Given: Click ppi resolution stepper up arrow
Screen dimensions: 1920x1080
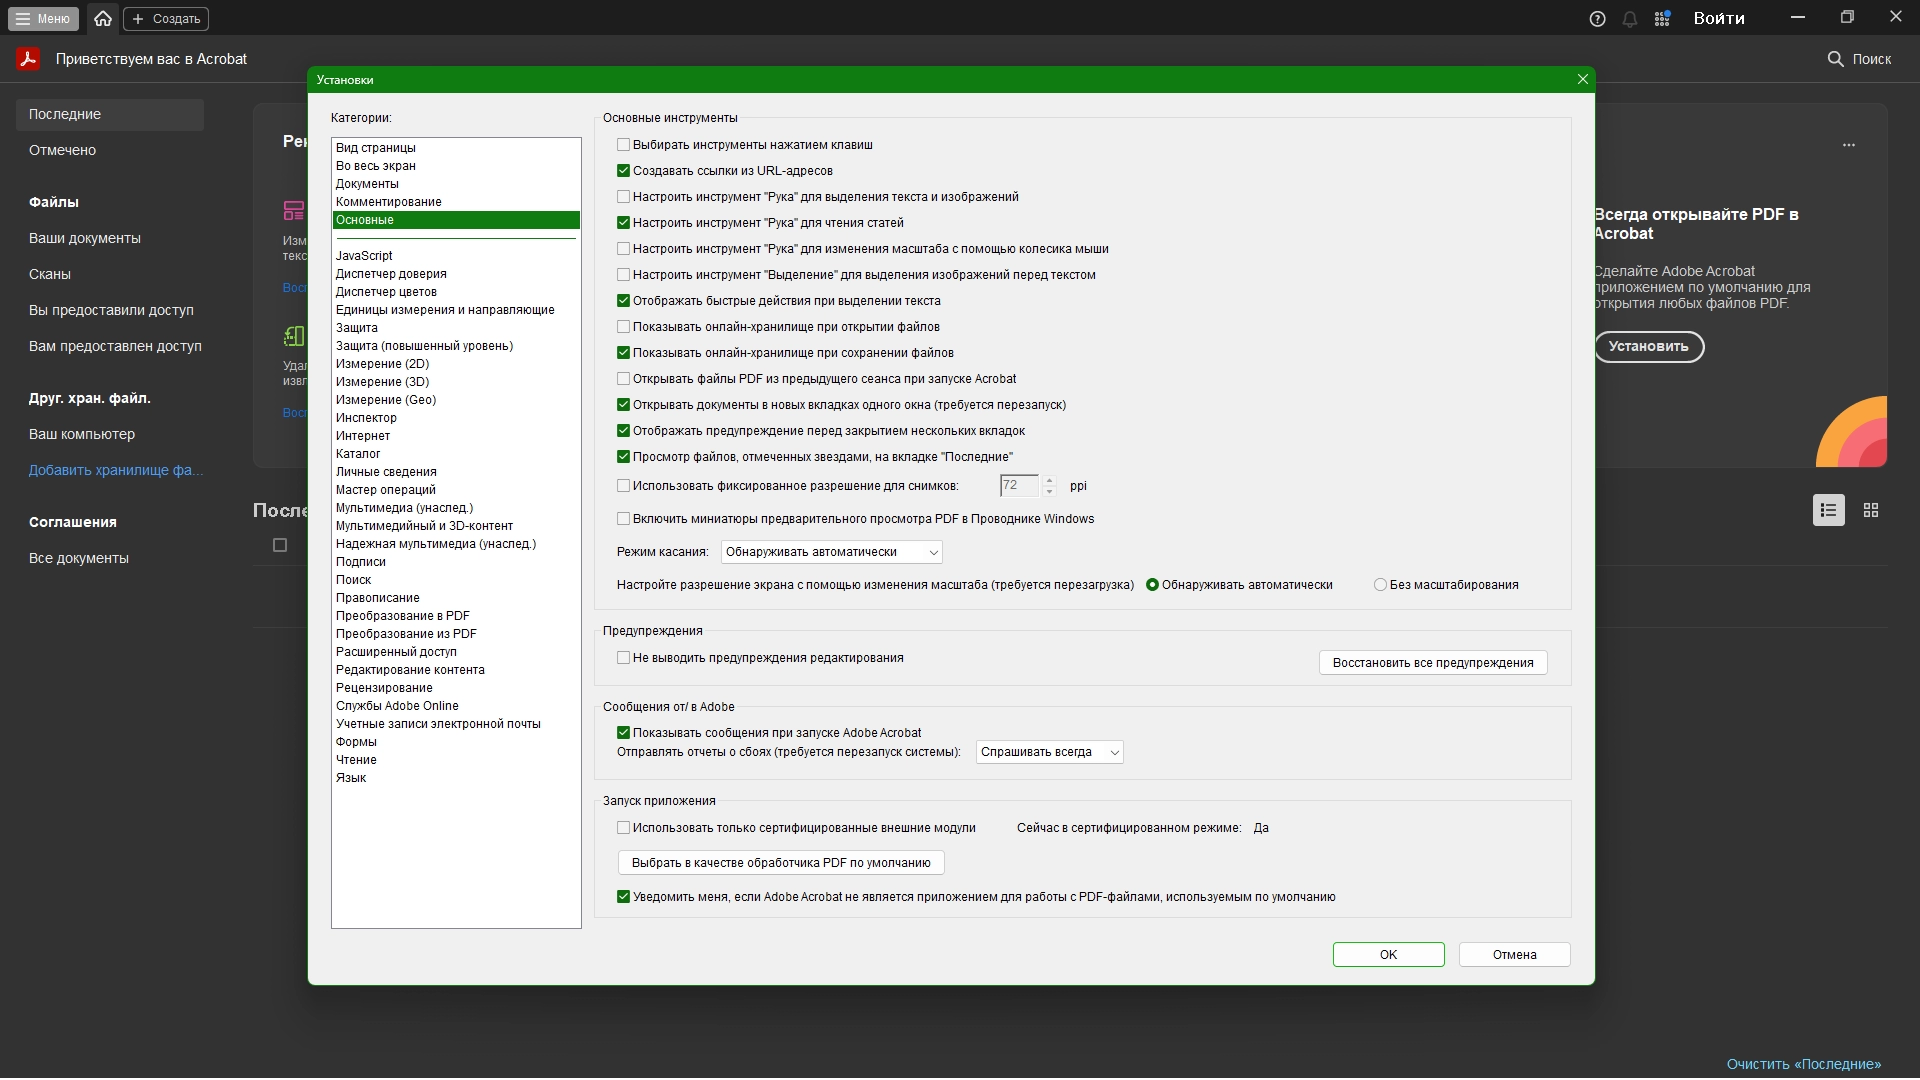Looking at the screenshot, I should (1049, 481).
